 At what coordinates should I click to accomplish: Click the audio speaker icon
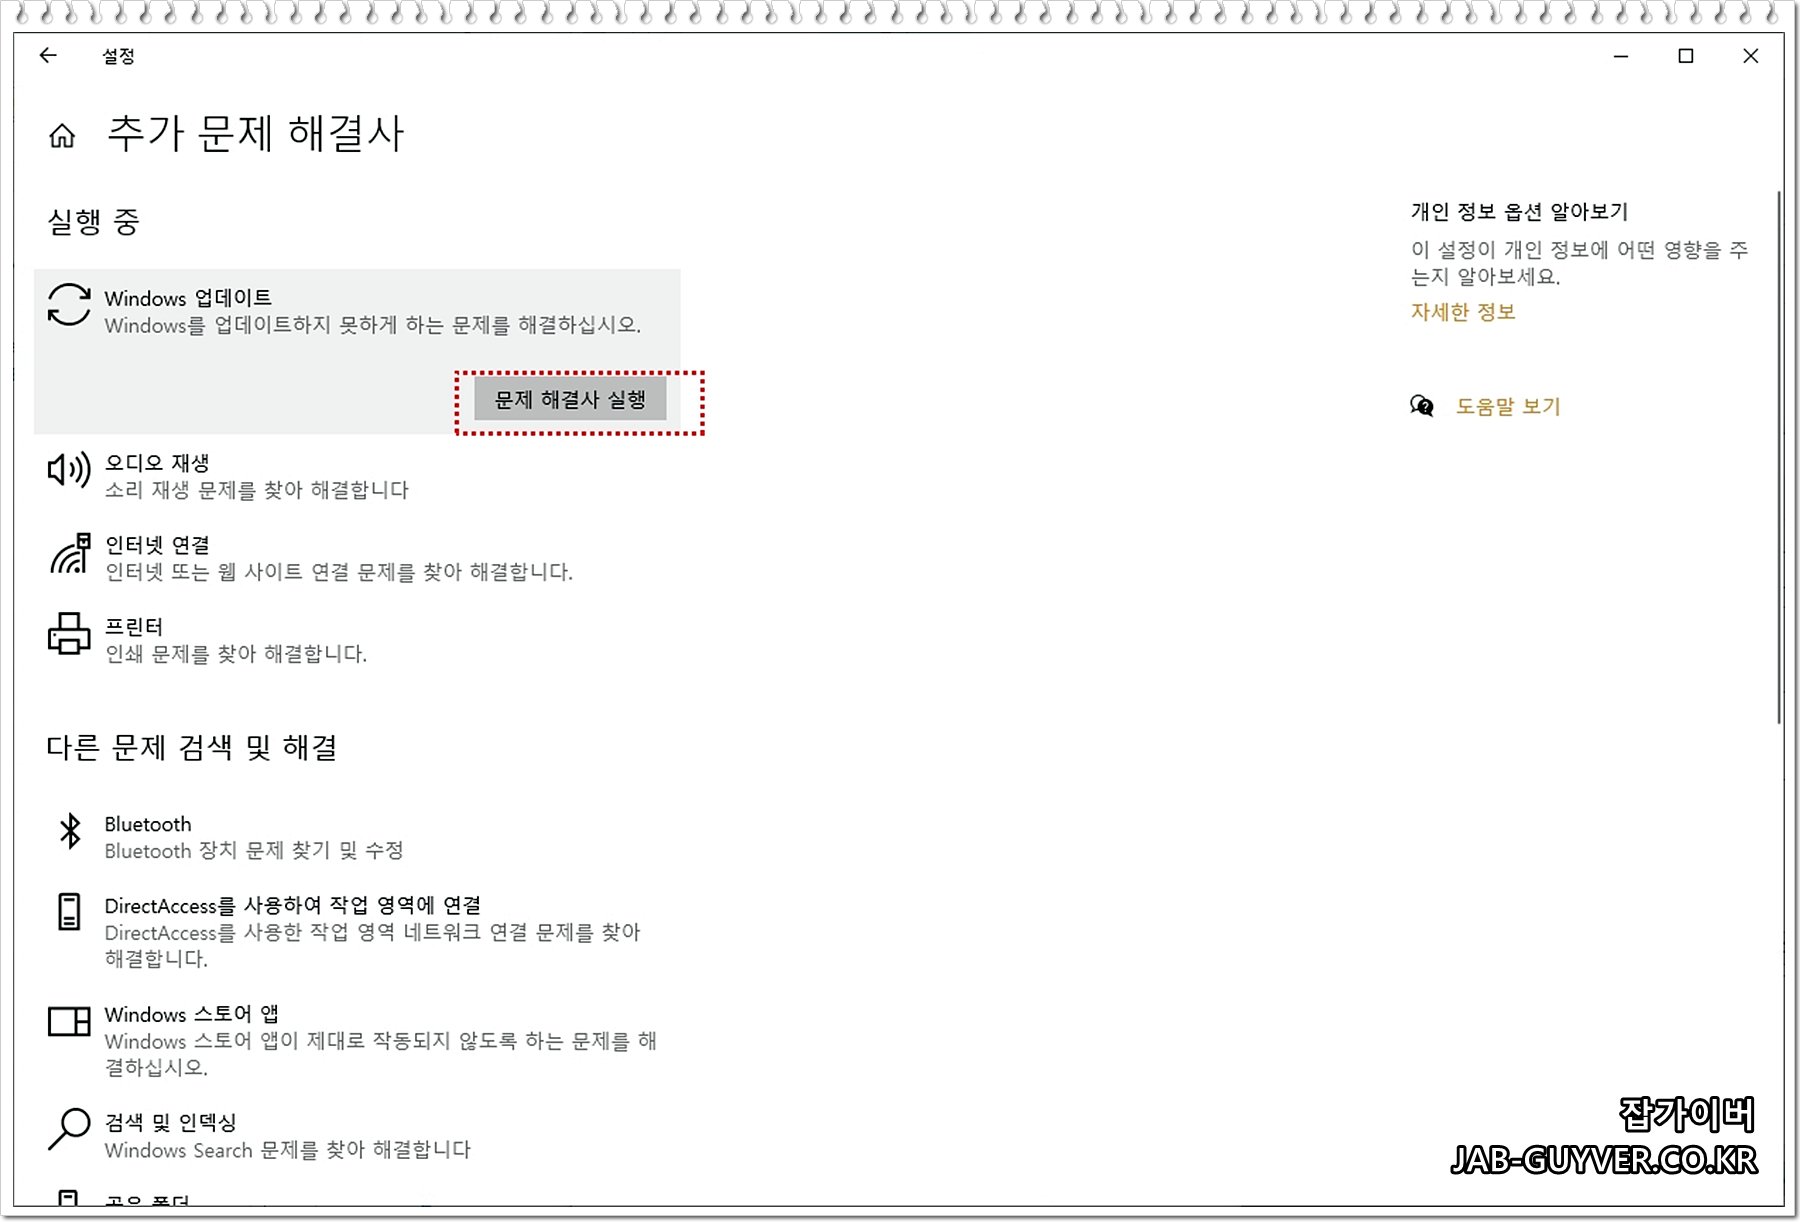coord(69,469)
